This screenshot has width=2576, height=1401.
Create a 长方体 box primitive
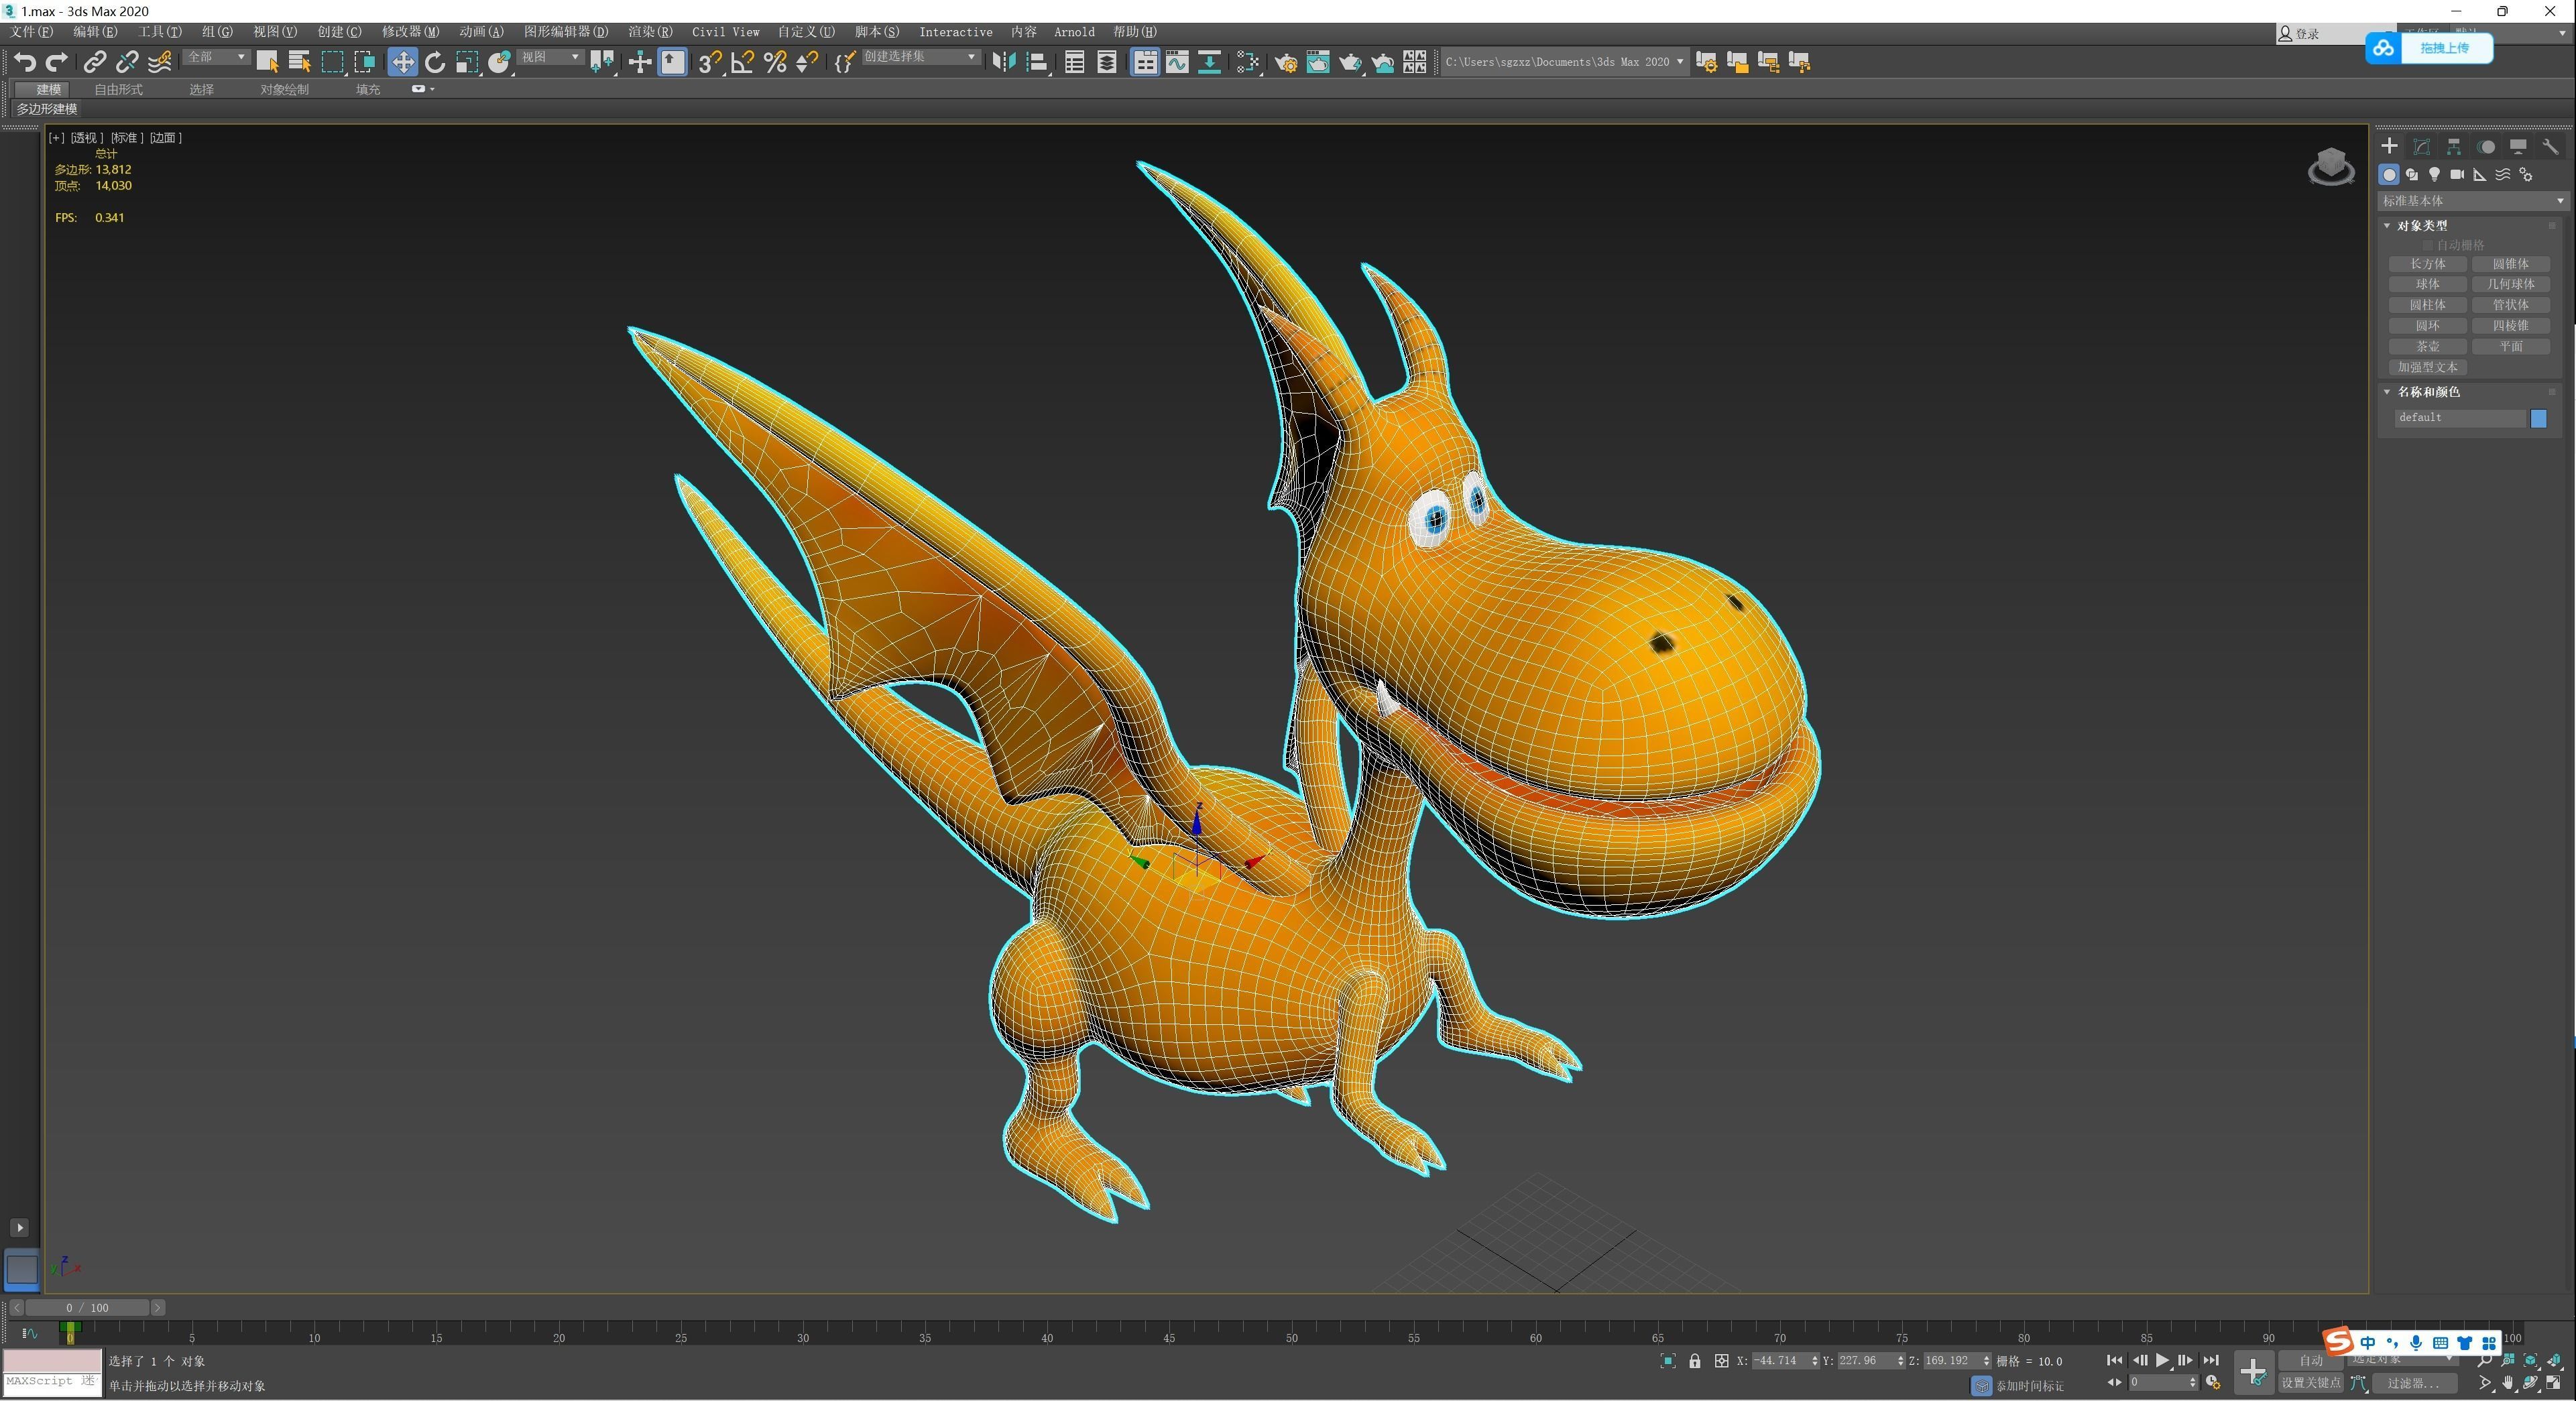(x=2427, y=264)
